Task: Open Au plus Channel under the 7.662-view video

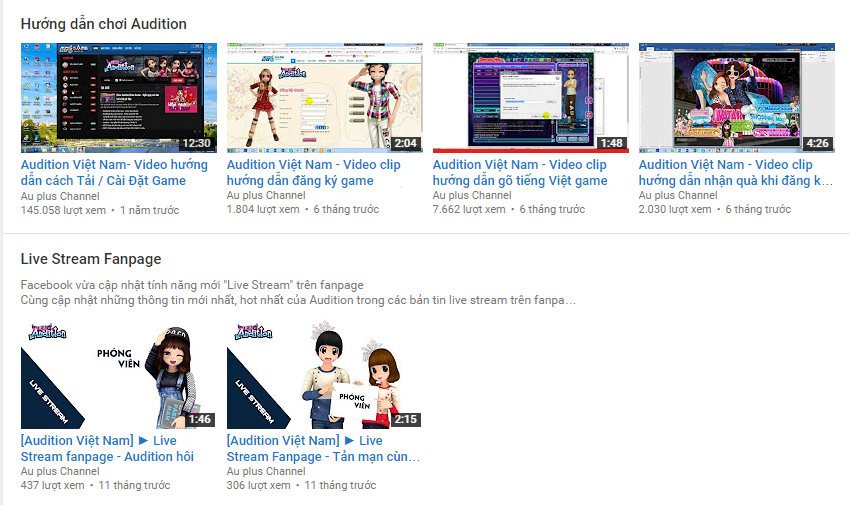Action: point(472,195)
